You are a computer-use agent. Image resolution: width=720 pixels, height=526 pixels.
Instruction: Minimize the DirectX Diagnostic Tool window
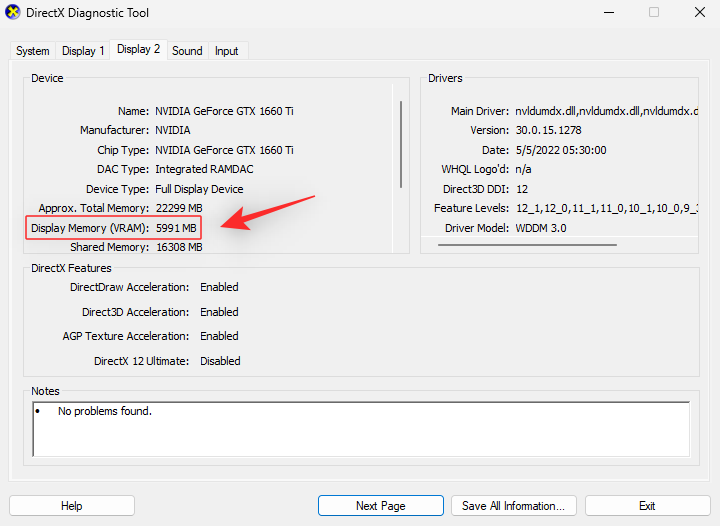[x=609, y=12]
